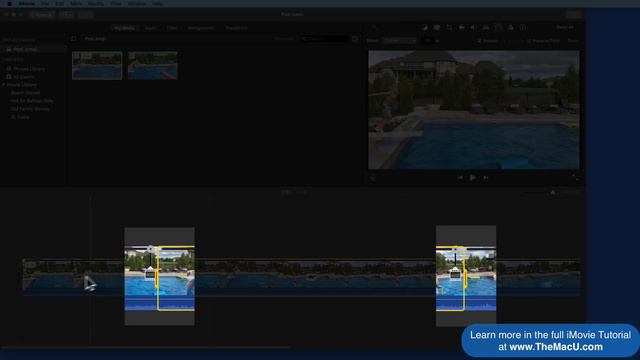Viewport: 640px width, 360px height.
Task: Open the Edit menu
Action: coord(60,4)
